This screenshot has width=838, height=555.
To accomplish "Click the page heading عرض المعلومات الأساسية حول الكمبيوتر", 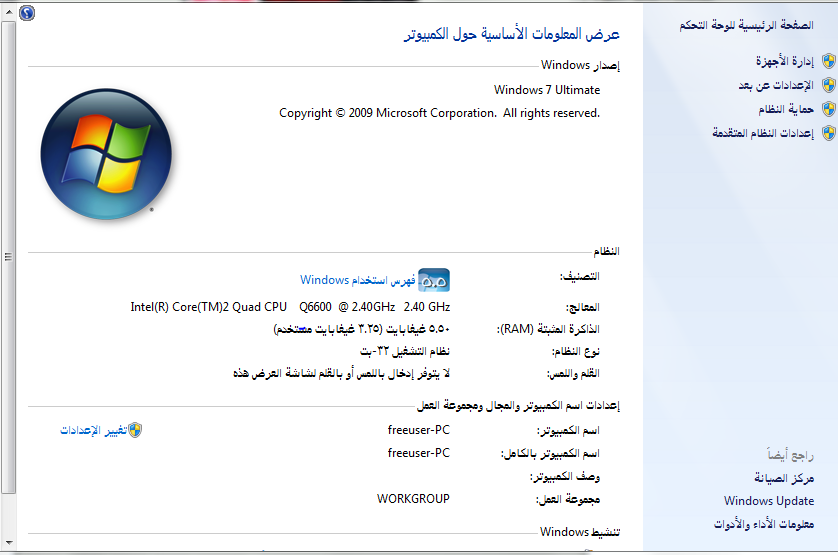I will coord(512,34).
